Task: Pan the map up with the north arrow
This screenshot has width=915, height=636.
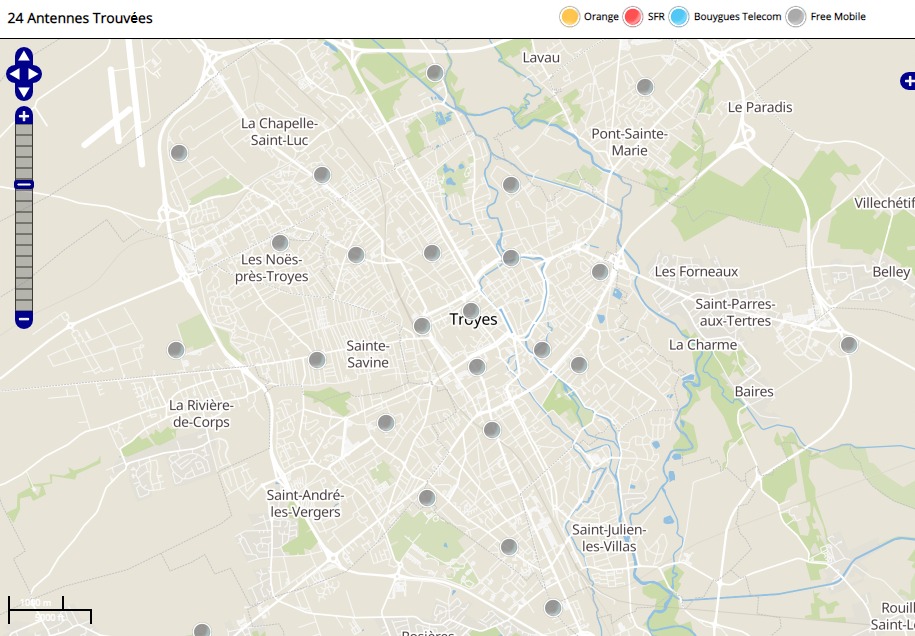Action: tap(24, 56)
